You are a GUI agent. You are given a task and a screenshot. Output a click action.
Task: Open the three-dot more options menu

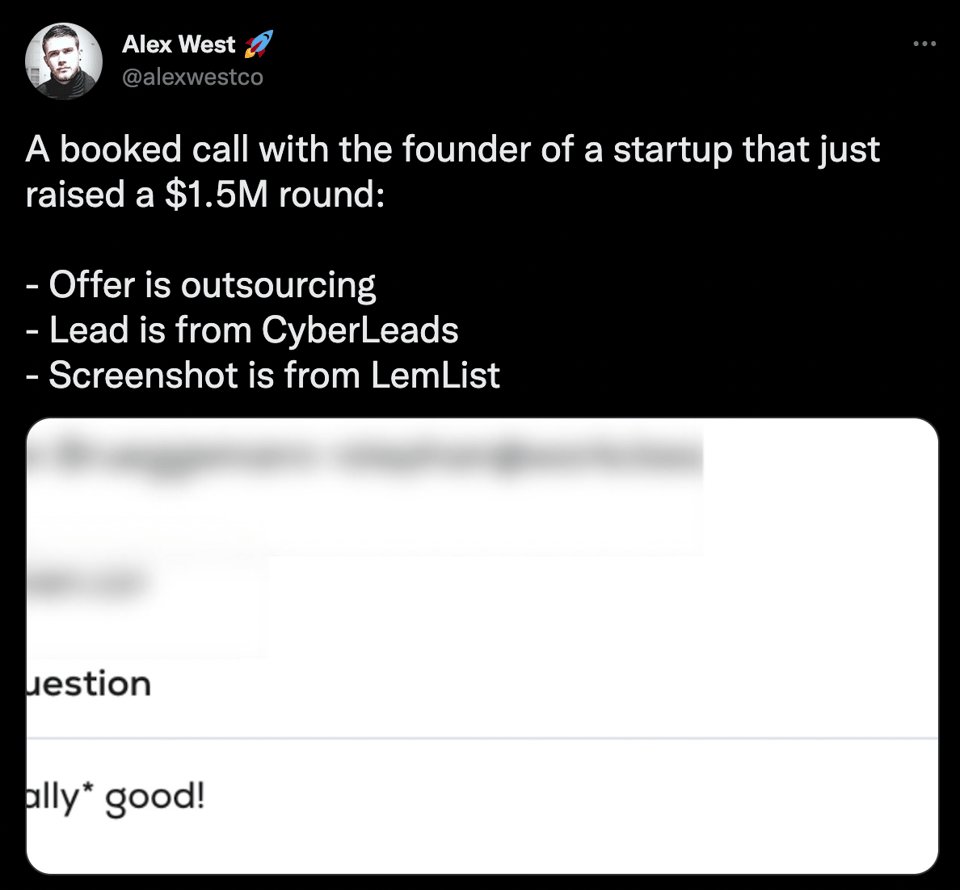(x=925, y=44)
